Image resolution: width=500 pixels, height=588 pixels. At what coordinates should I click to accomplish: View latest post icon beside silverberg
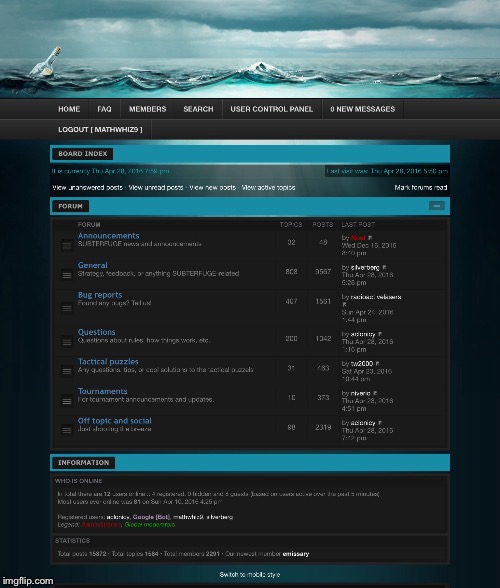pyautogui.click(x=384, y=267)
